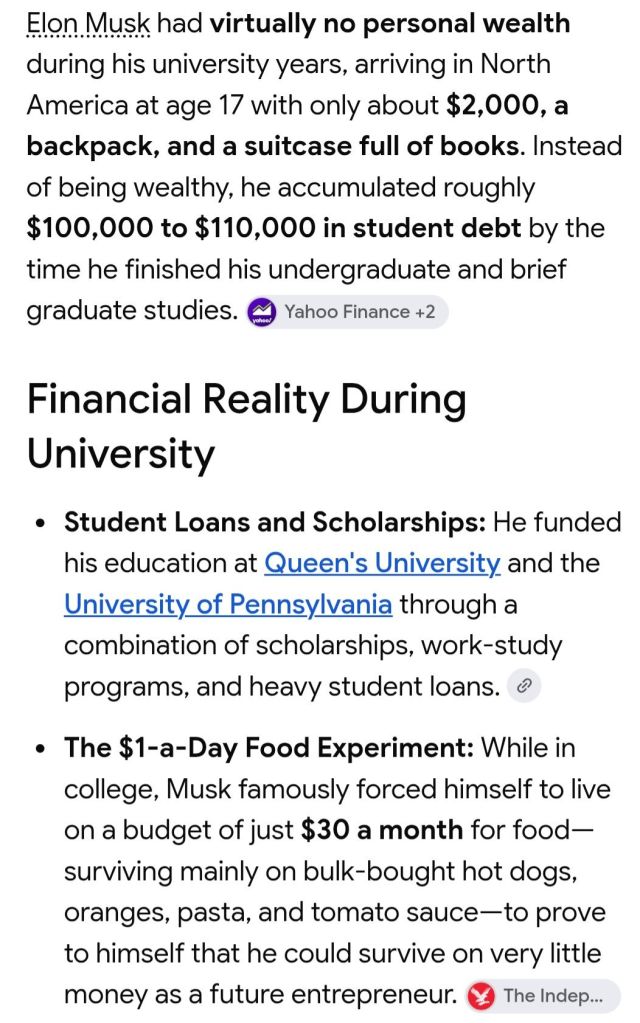Screen dimensions: 640x1023
Task: Open The Indep... source chip
Action: pyautogui.click(x=543, y=996)
